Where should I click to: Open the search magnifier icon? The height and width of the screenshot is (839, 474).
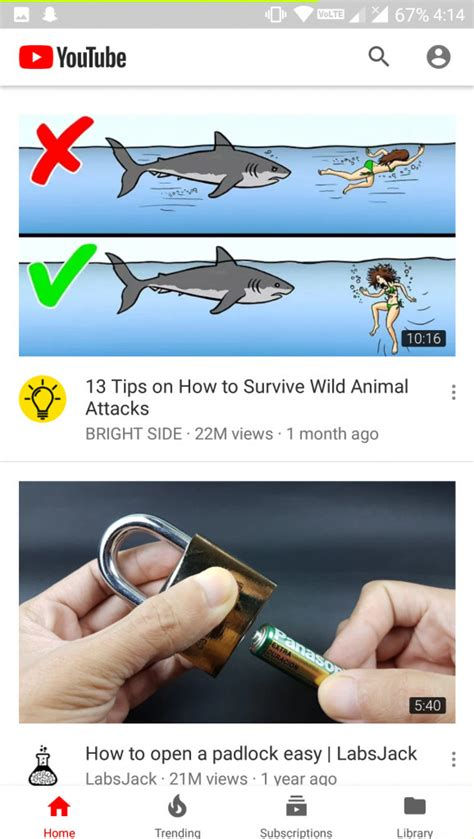pyautogui.click(x=379, y=56)
